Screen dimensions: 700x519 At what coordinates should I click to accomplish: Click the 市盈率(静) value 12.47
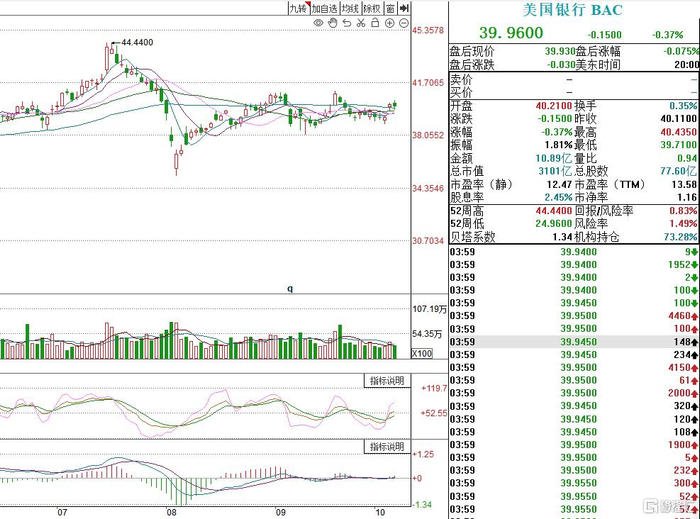559,184
